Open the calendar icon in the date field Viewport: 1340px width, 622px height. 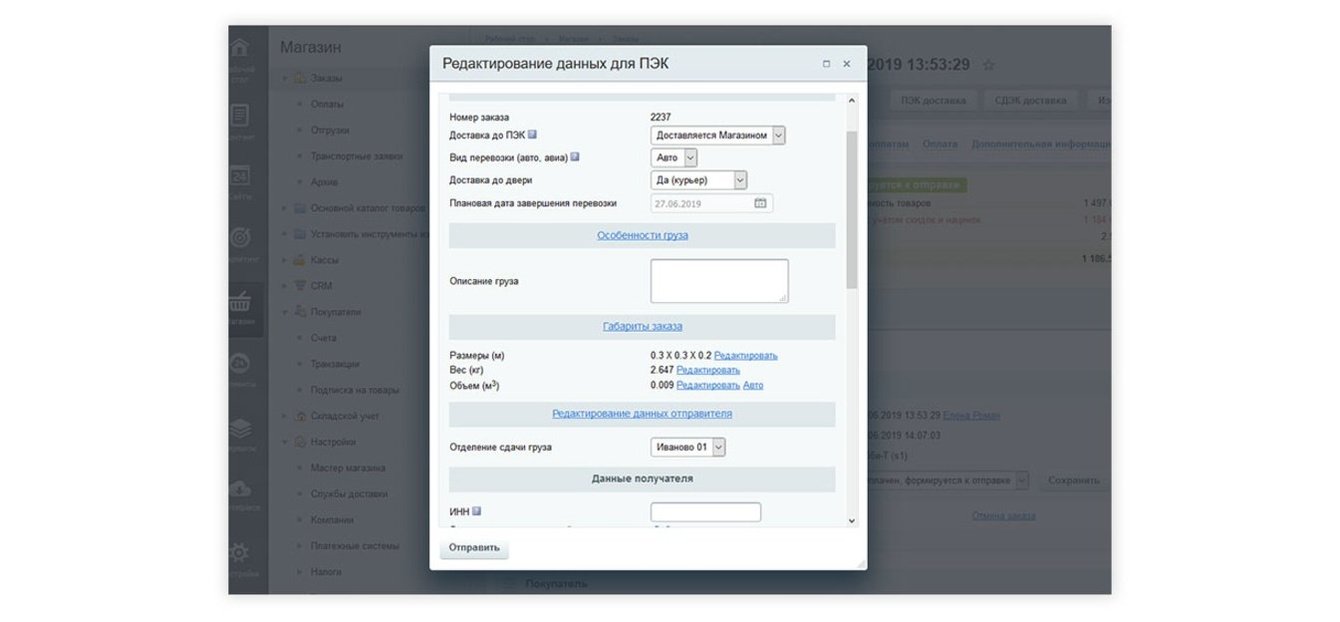(x=760, y=203)
